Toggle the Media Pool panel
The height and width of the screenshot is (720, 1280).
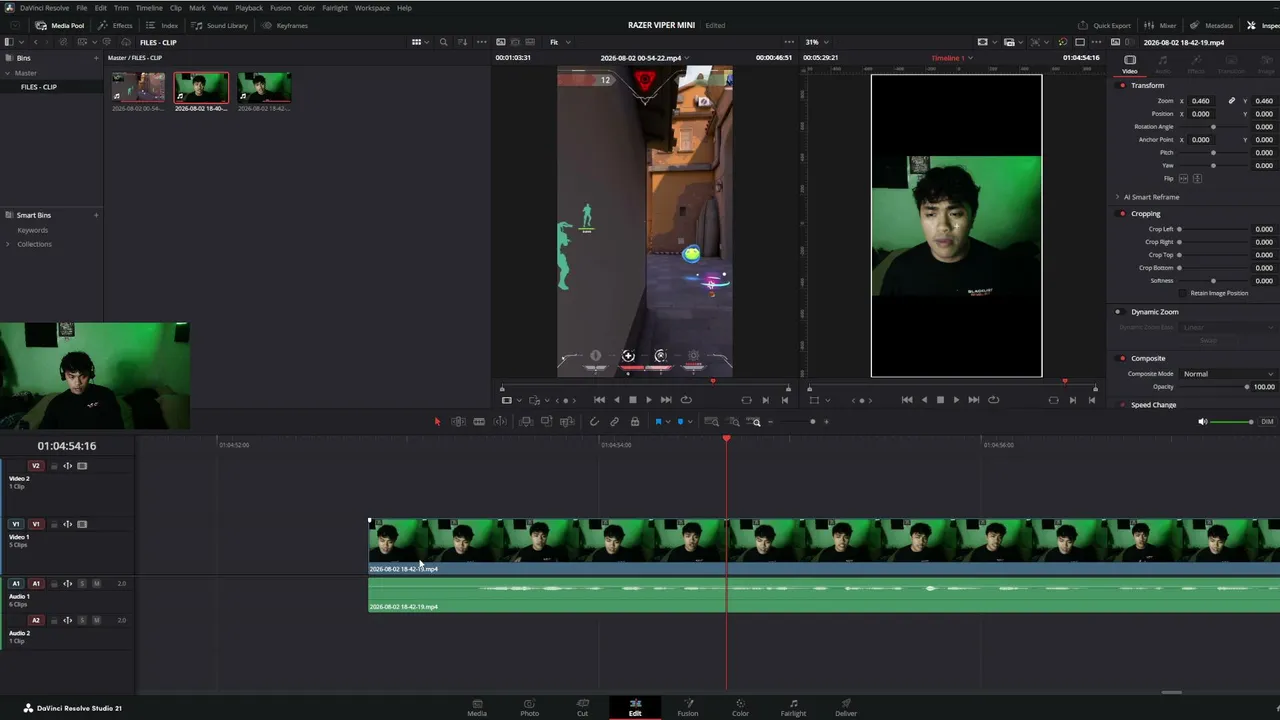pyautogui.click(x=60, y=25)
